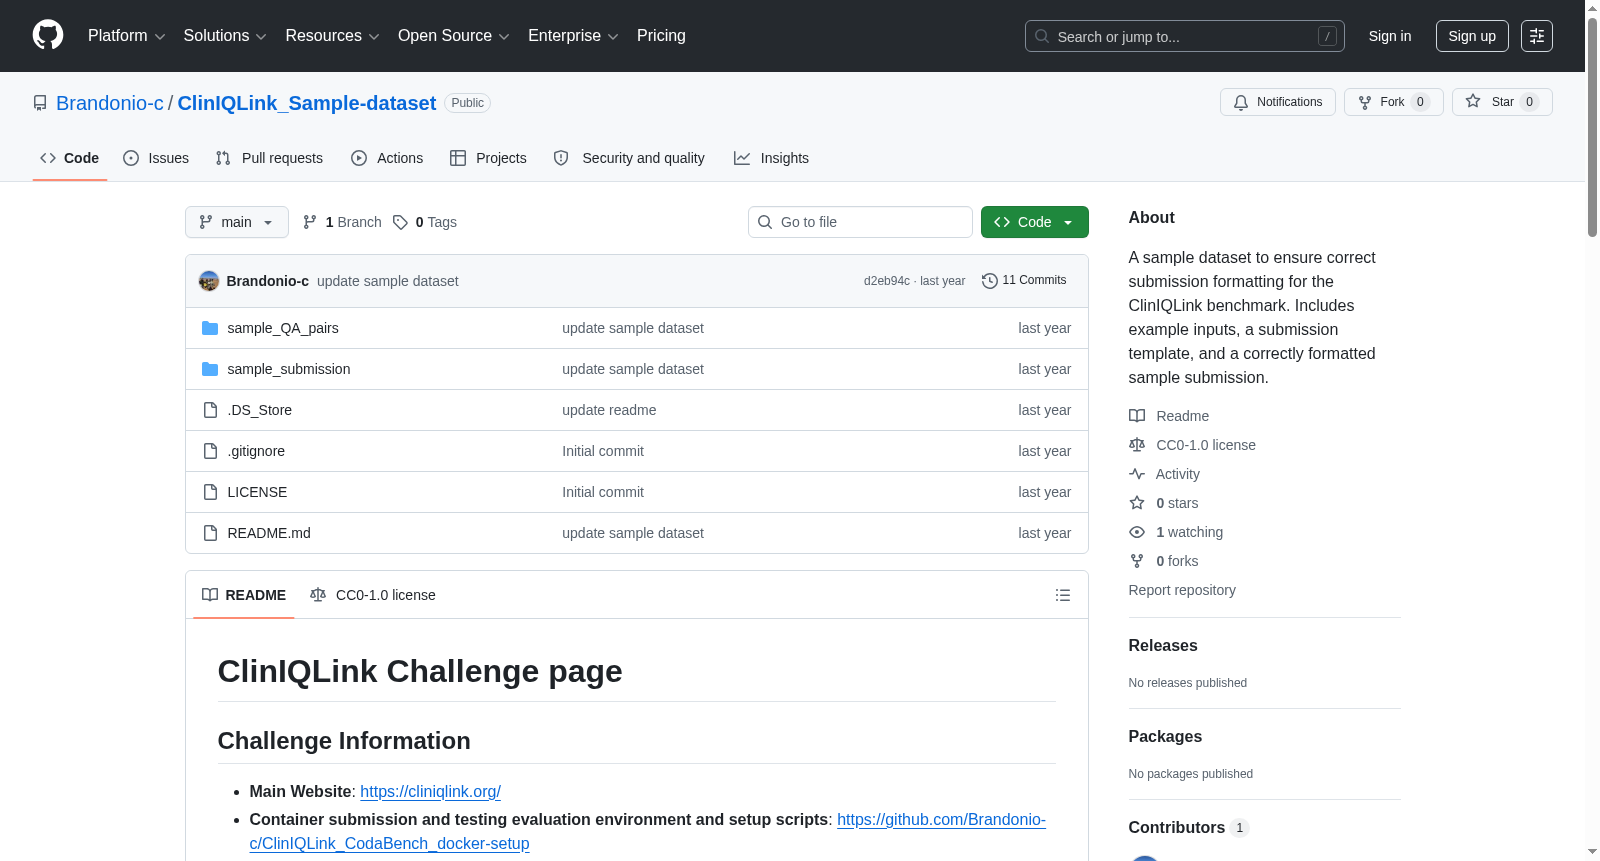Open the README outline list icon
The height and width of the screenshot is (861, 1600).
coord(1063,595)
